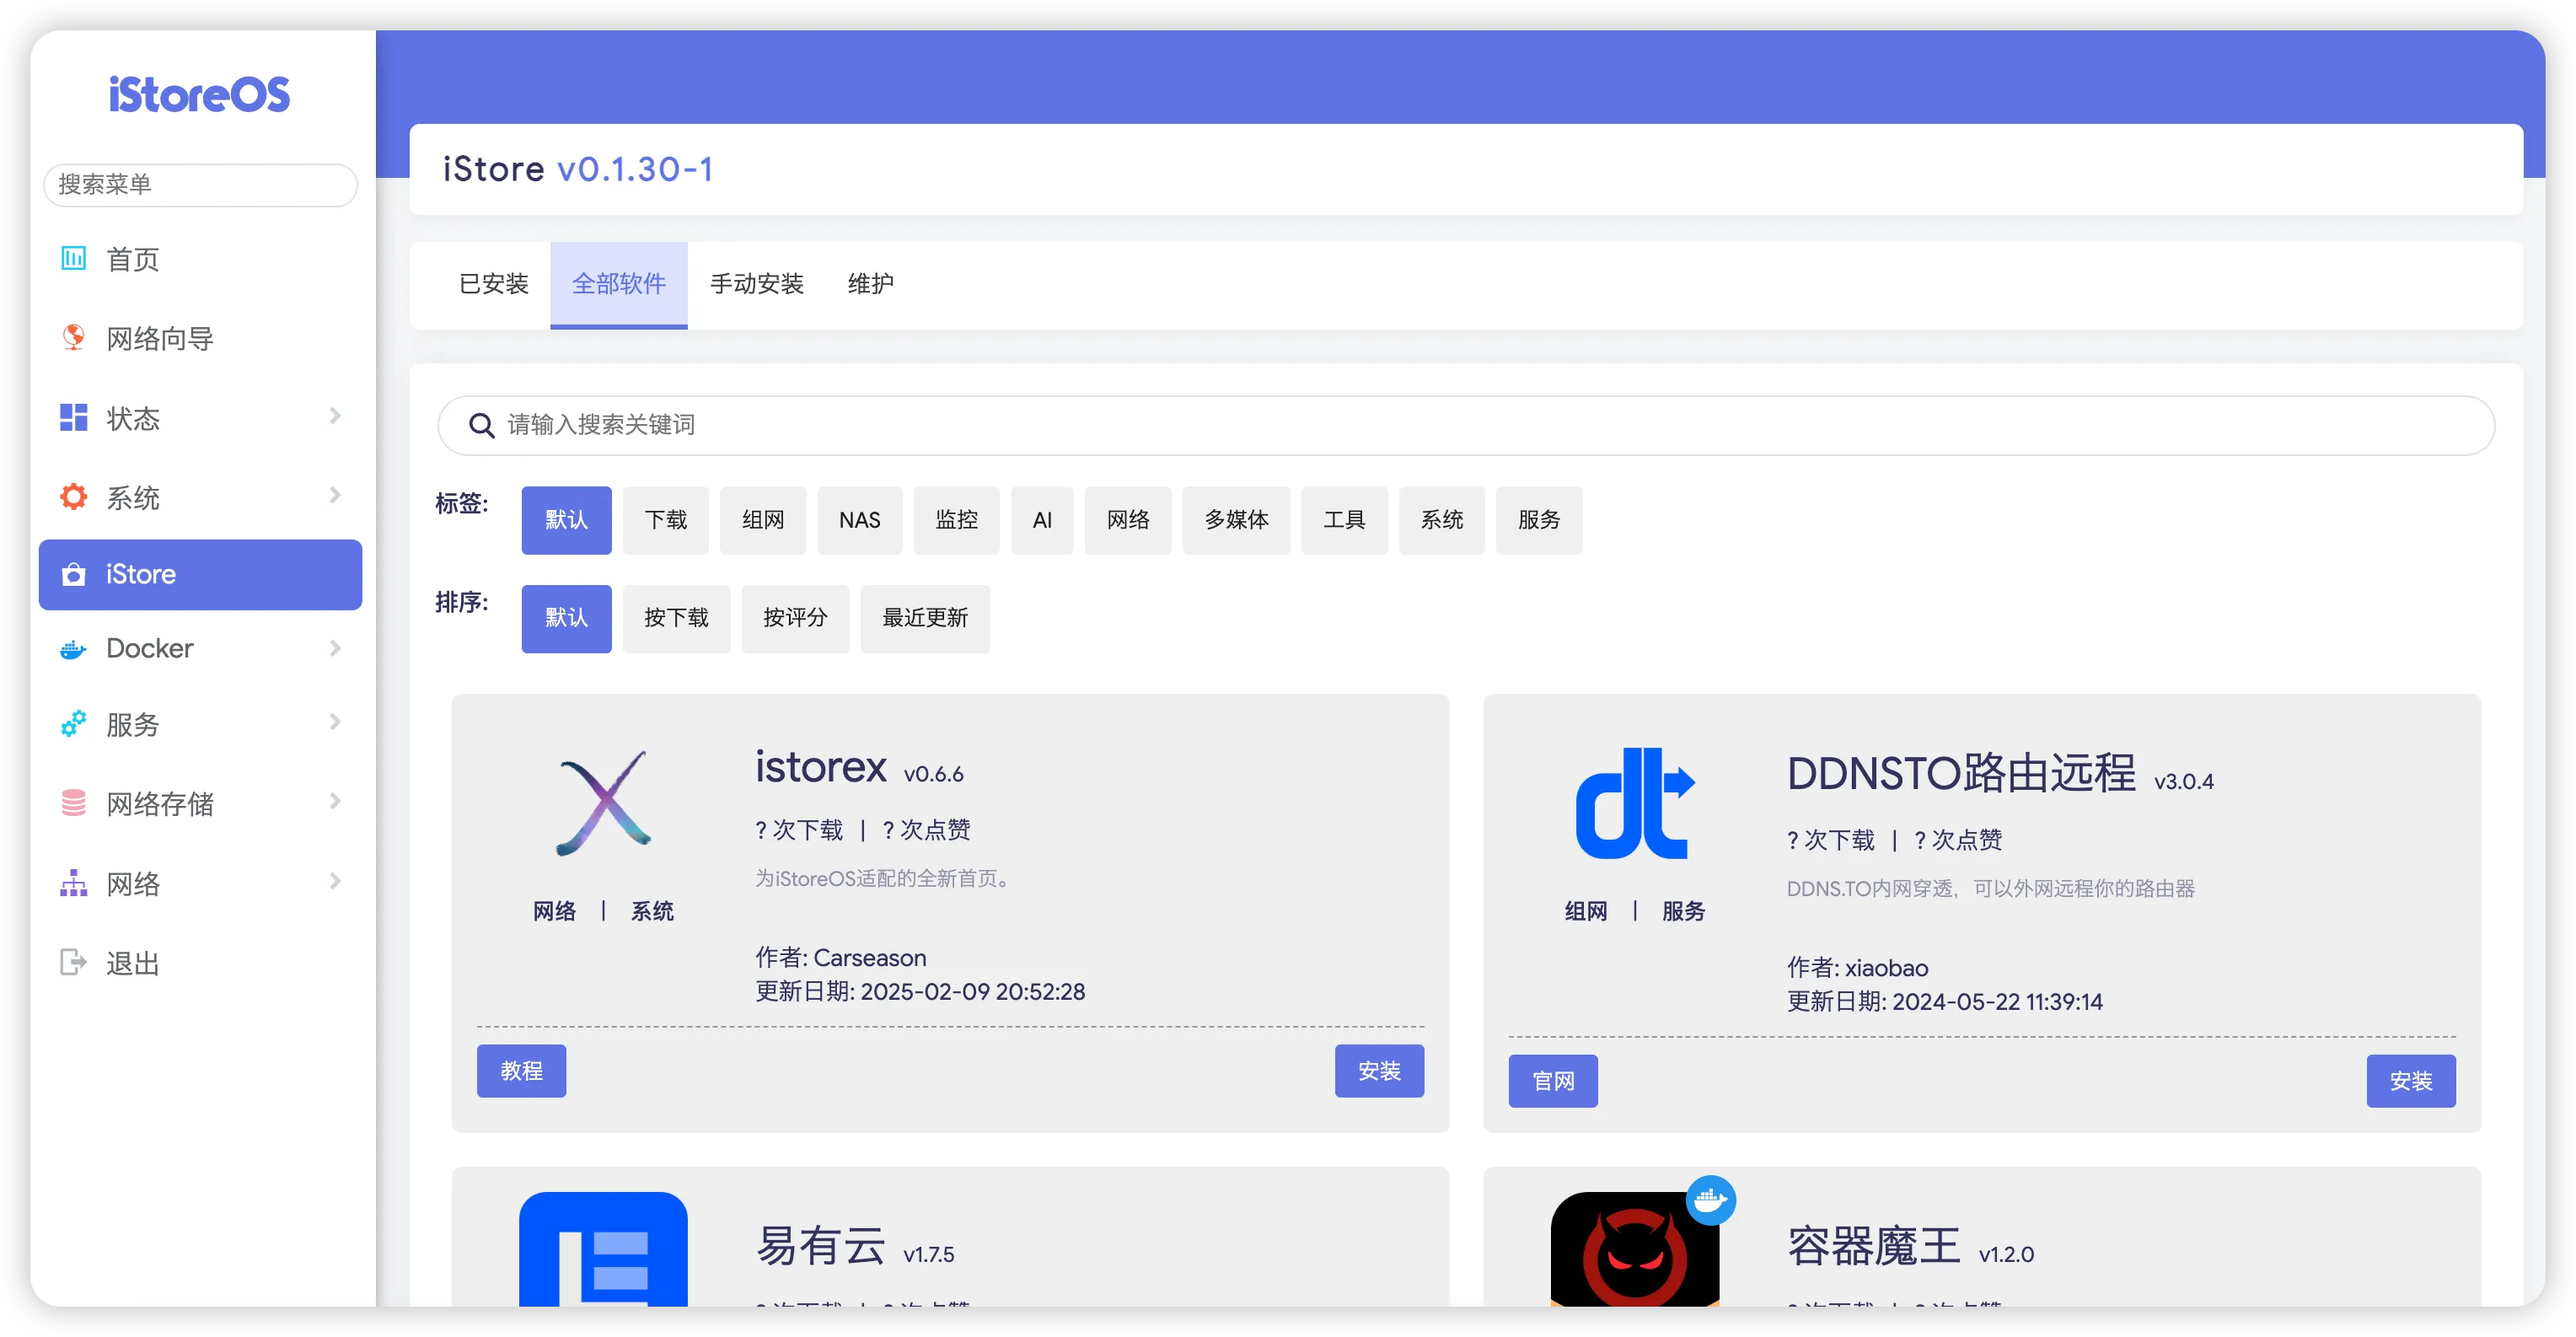The height and width of the screenshot is (1337, 2576).
Task: Expand the 系统 menu chevron in sidebar
Action: 335,495
